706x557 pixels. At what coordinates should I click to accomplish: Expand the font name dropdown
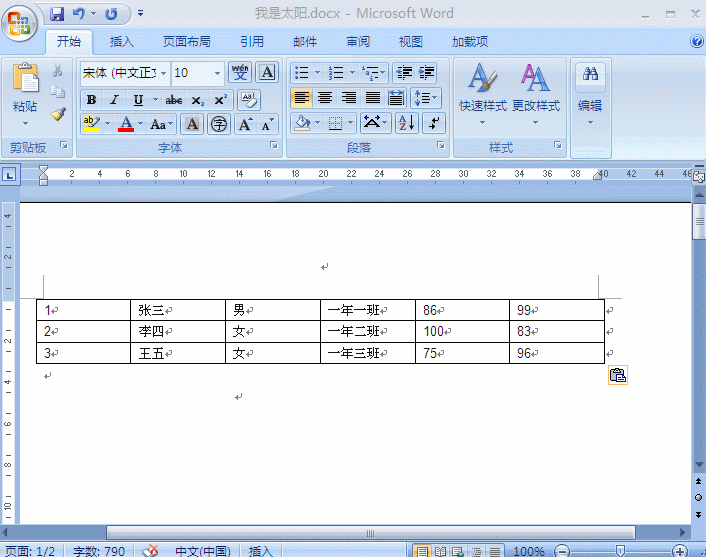[163, 73]
